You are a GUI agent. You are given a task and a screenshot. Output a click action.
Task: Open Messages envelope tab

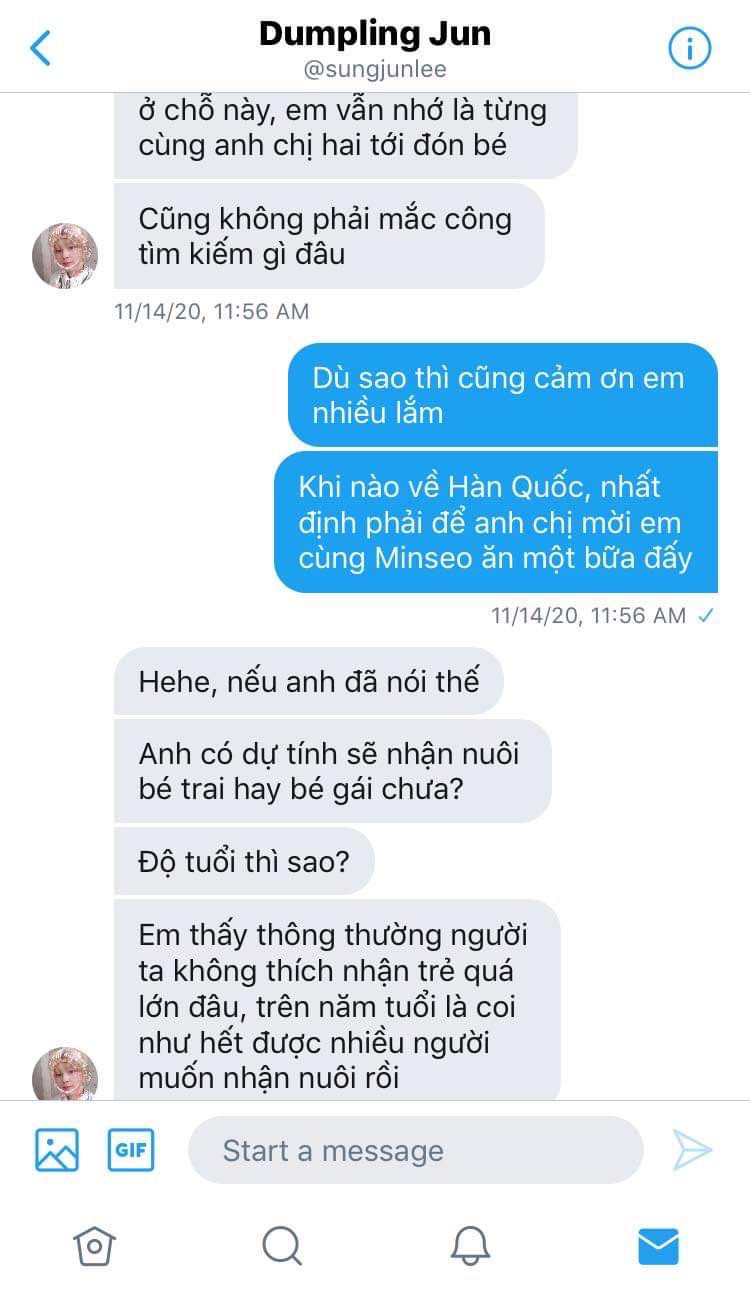[658, 1246]
